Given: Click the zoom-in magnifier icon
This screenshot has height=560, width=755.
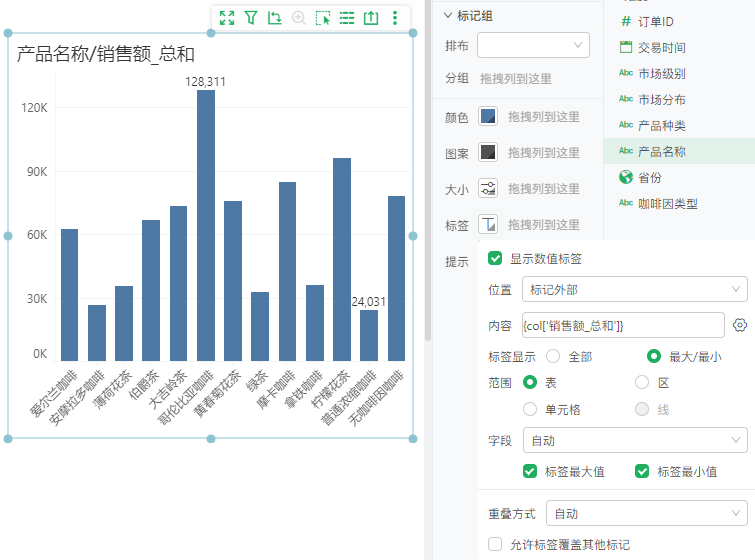Looking at the screenshot, I should click(x=299, y=18).
